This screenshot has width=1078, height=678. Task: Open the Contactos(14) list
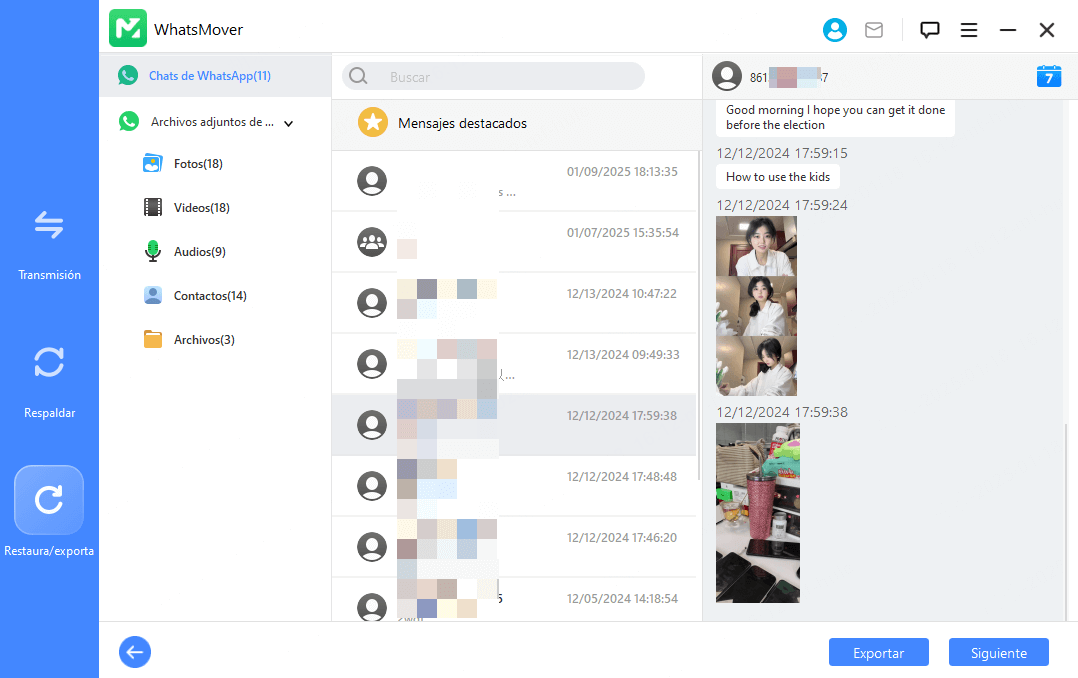click(x=209, y=296)
